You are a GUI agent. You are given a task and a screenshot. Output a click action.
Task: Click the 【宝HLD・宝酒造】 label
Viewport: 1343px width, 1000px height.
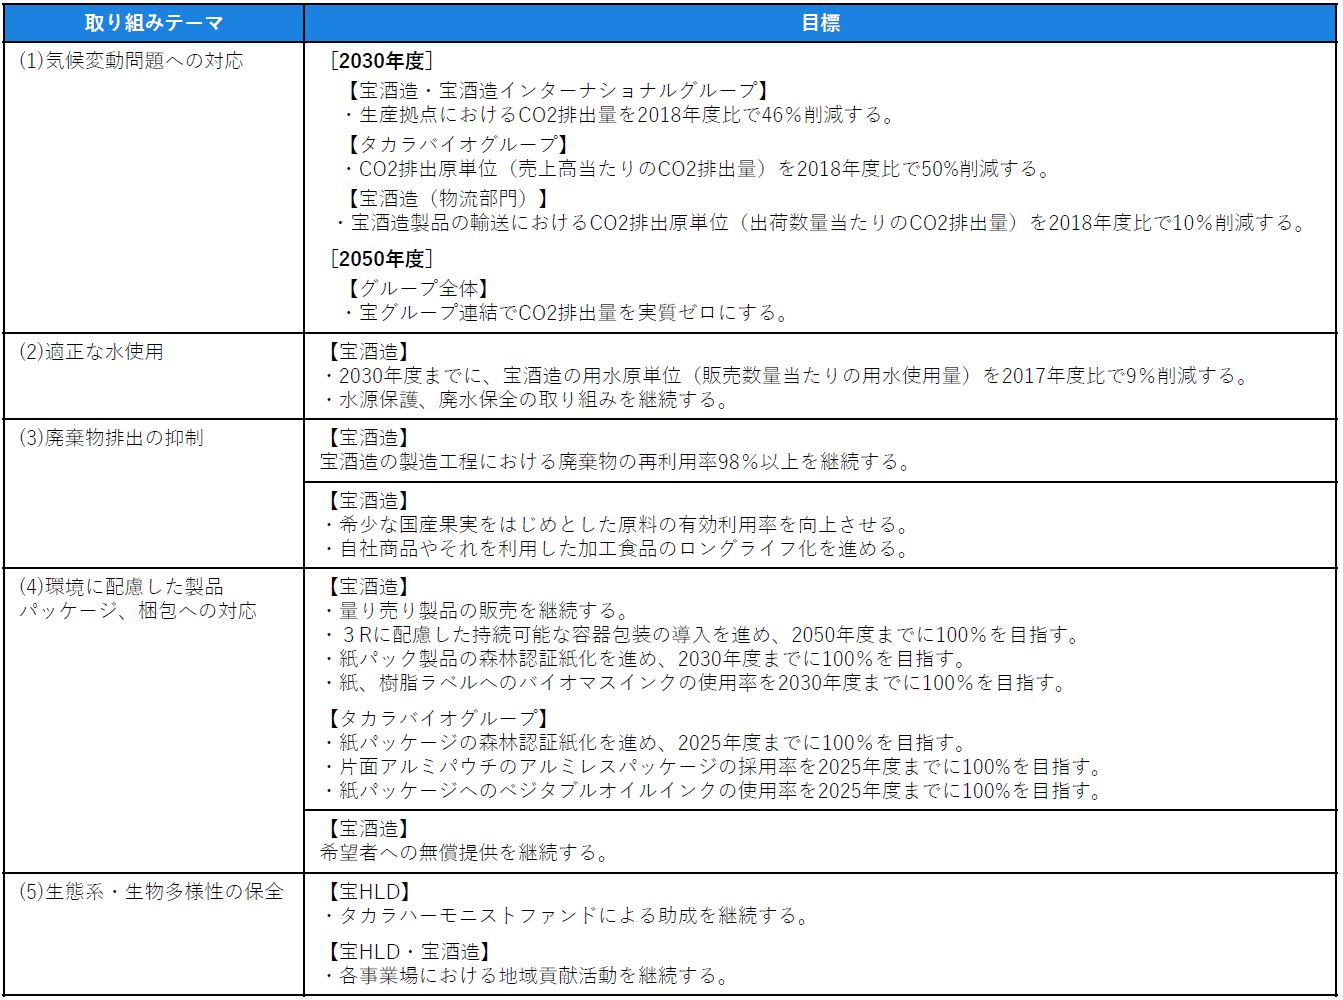(x=410, y=951)
